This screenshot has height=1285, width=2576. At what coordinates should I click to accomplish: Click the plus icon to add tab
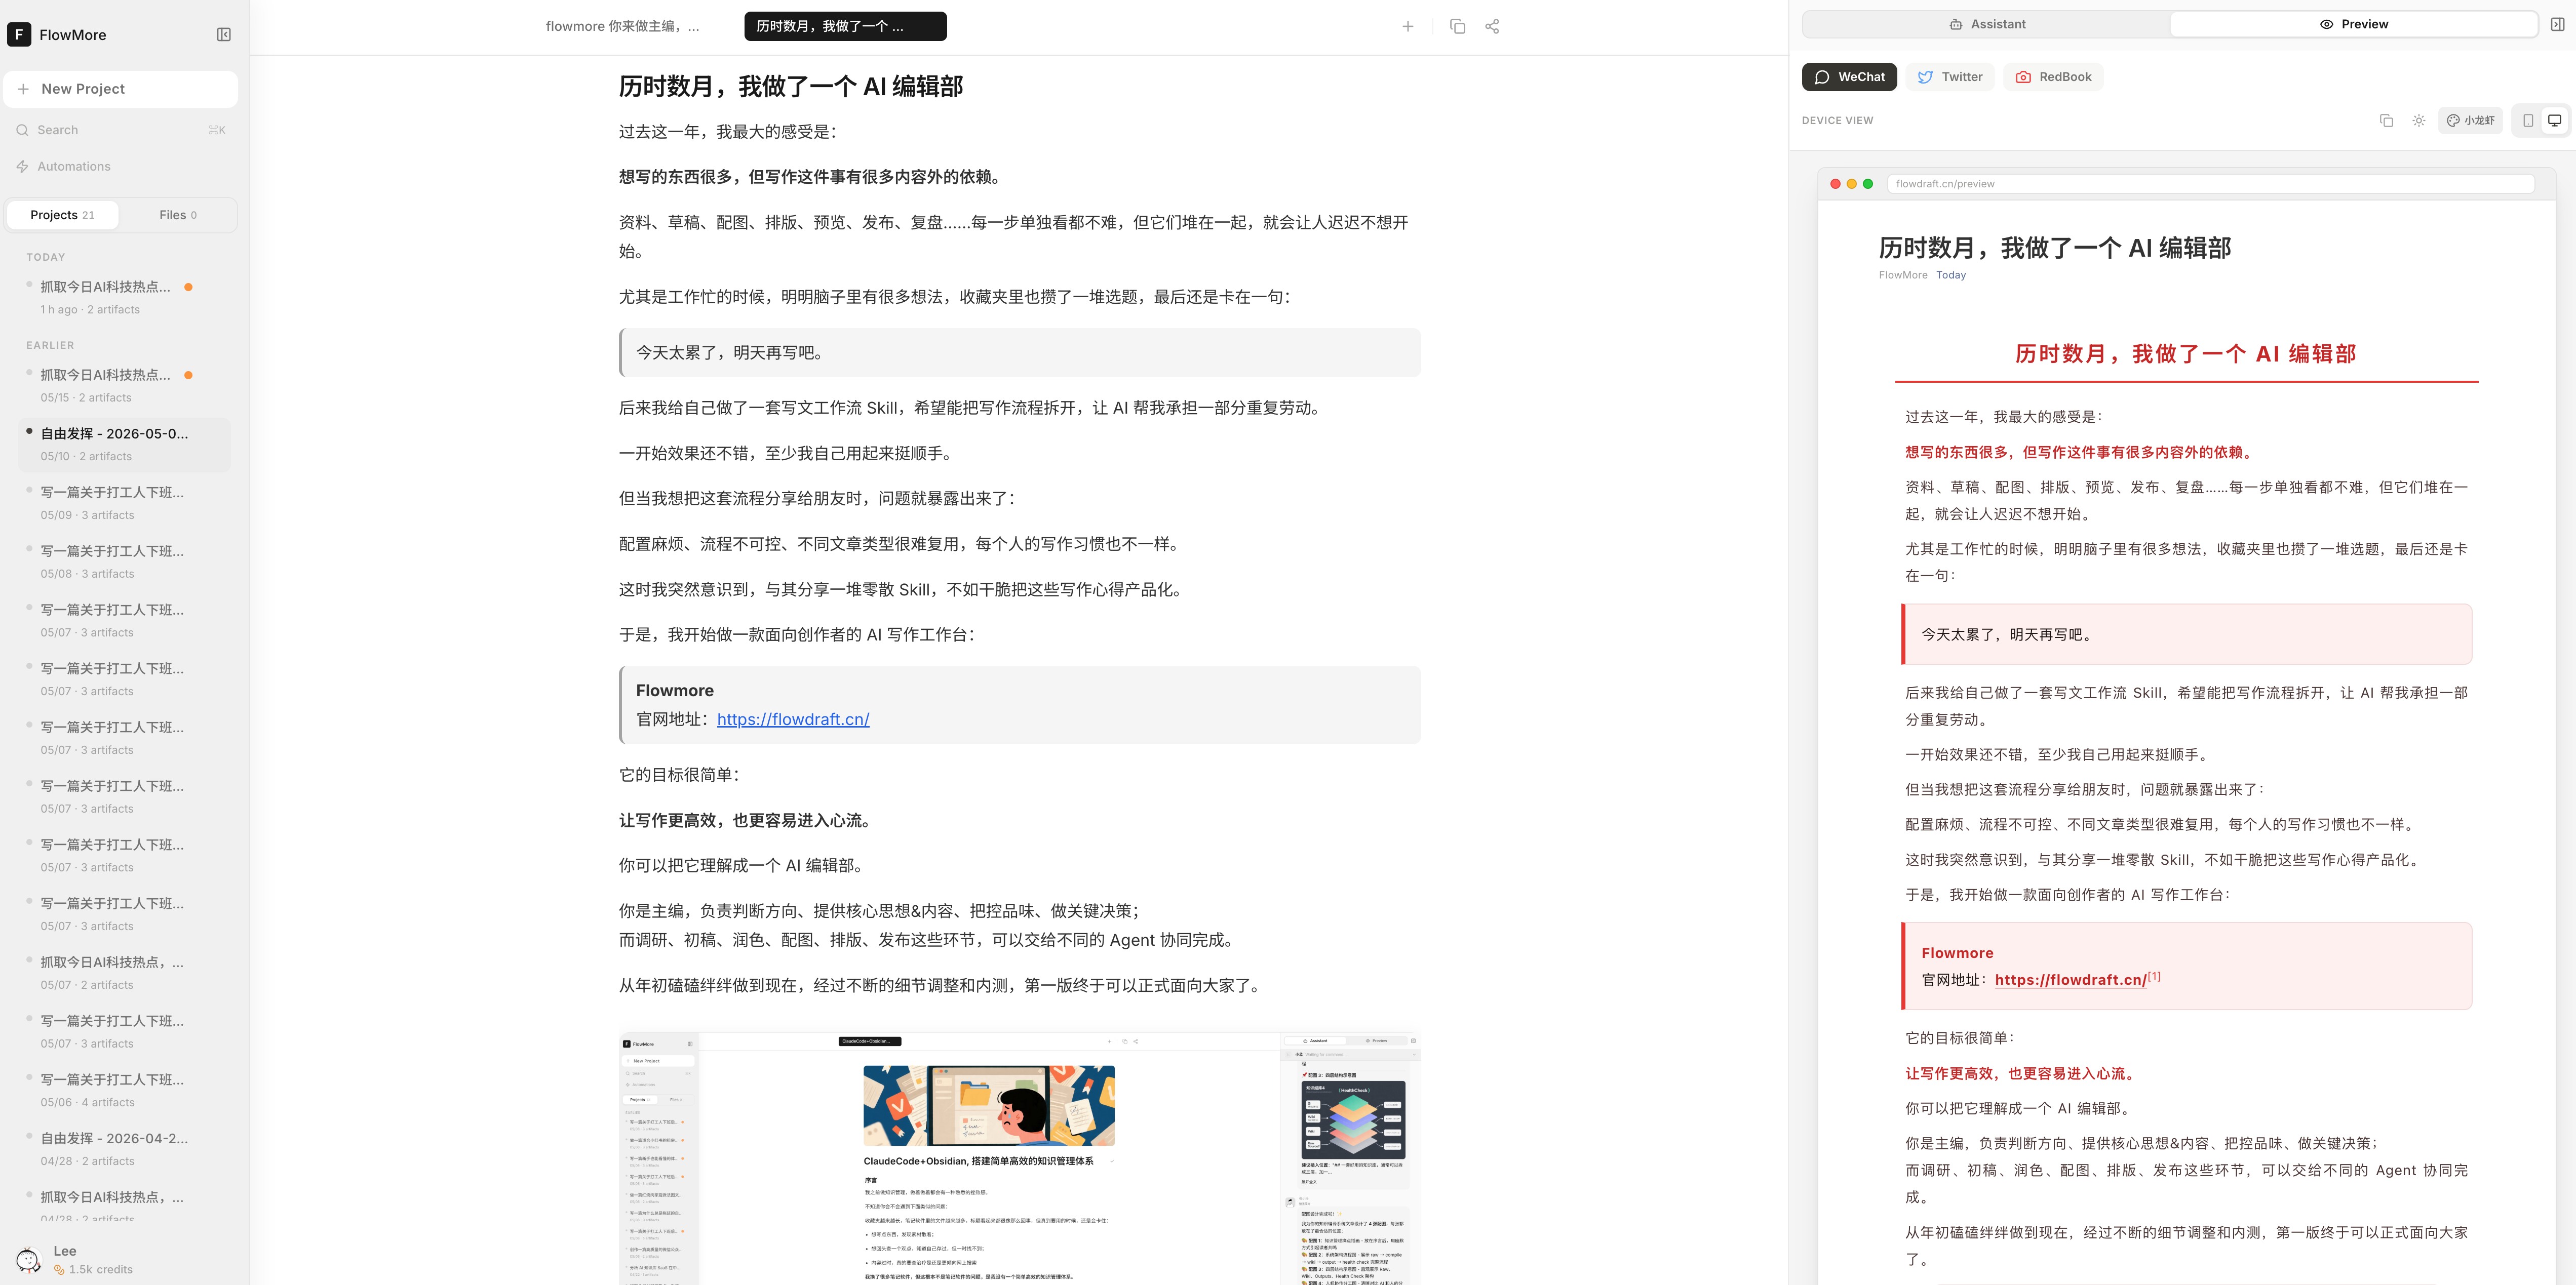coord(1407,27)
